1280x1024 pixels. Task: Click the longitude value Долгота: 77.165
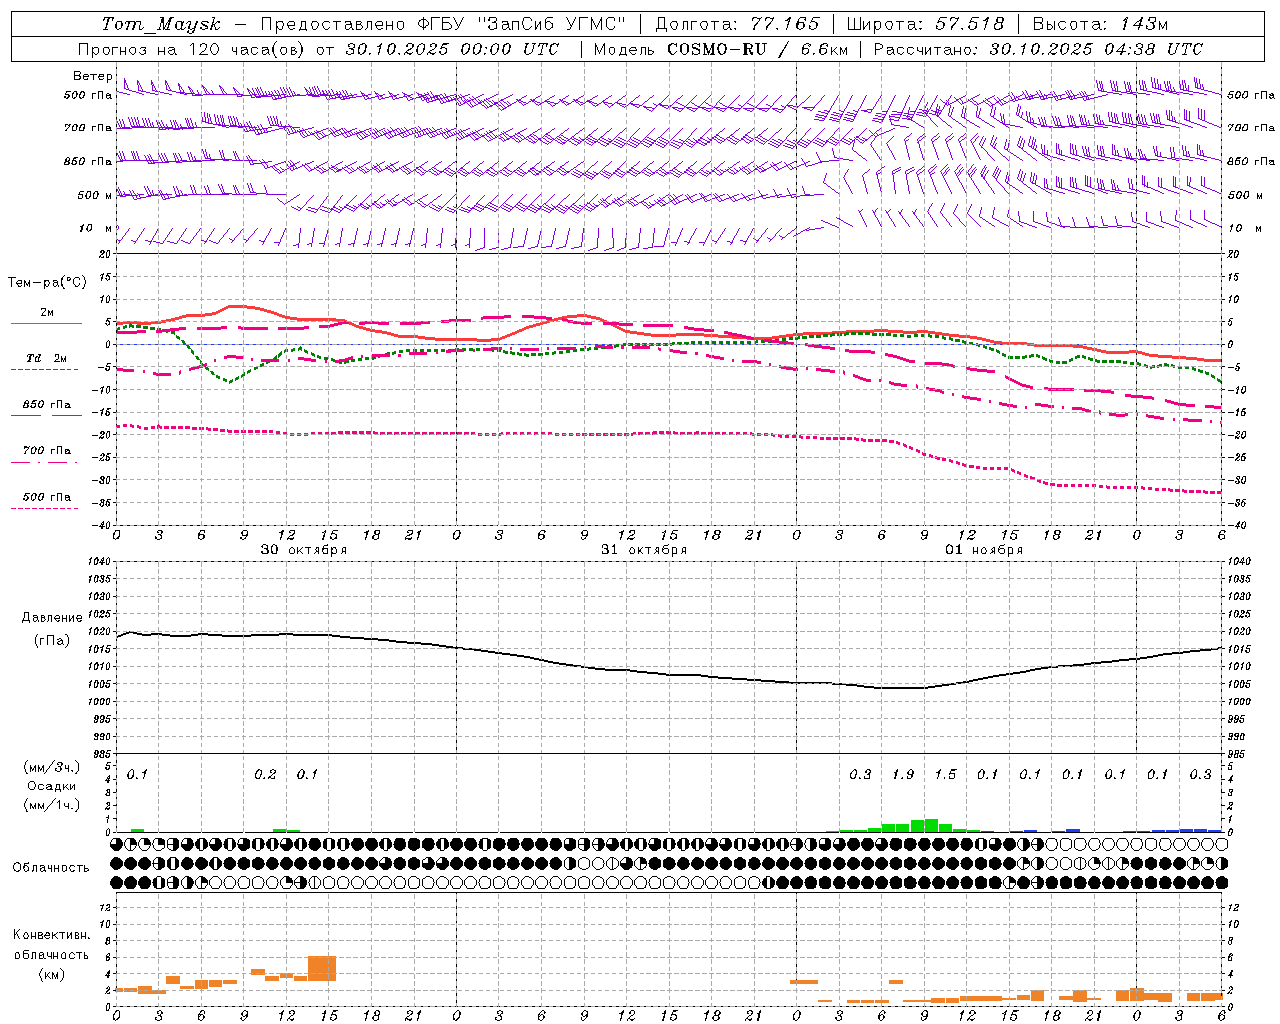[x=737, y=24]
